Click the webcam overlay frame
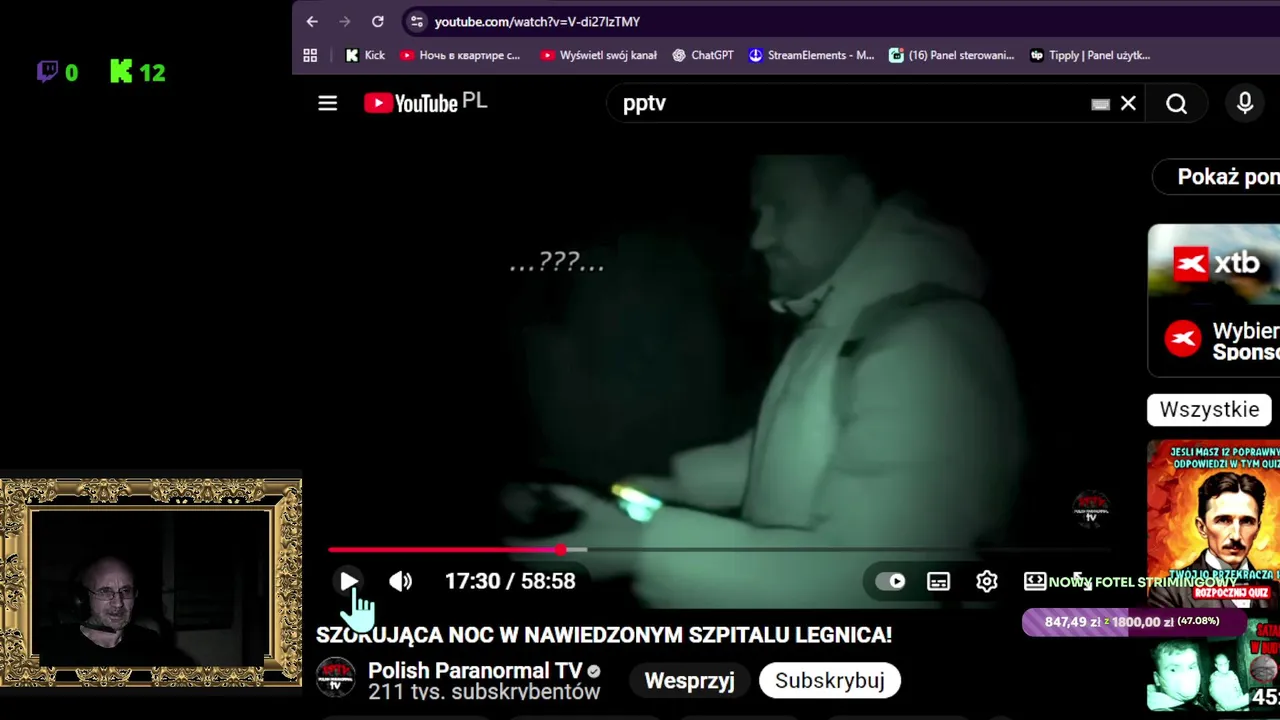This screenshot has width=1280, height=720. coord(151,584)
